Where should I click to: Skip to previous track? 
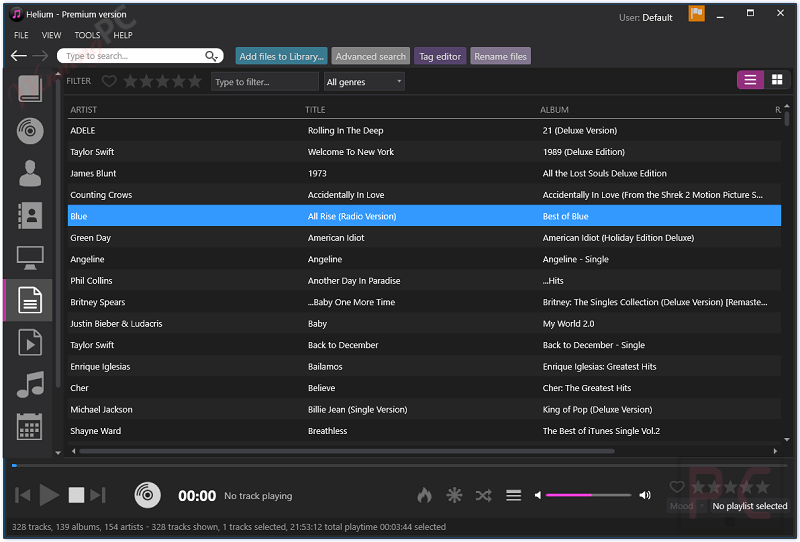[22, 495]
